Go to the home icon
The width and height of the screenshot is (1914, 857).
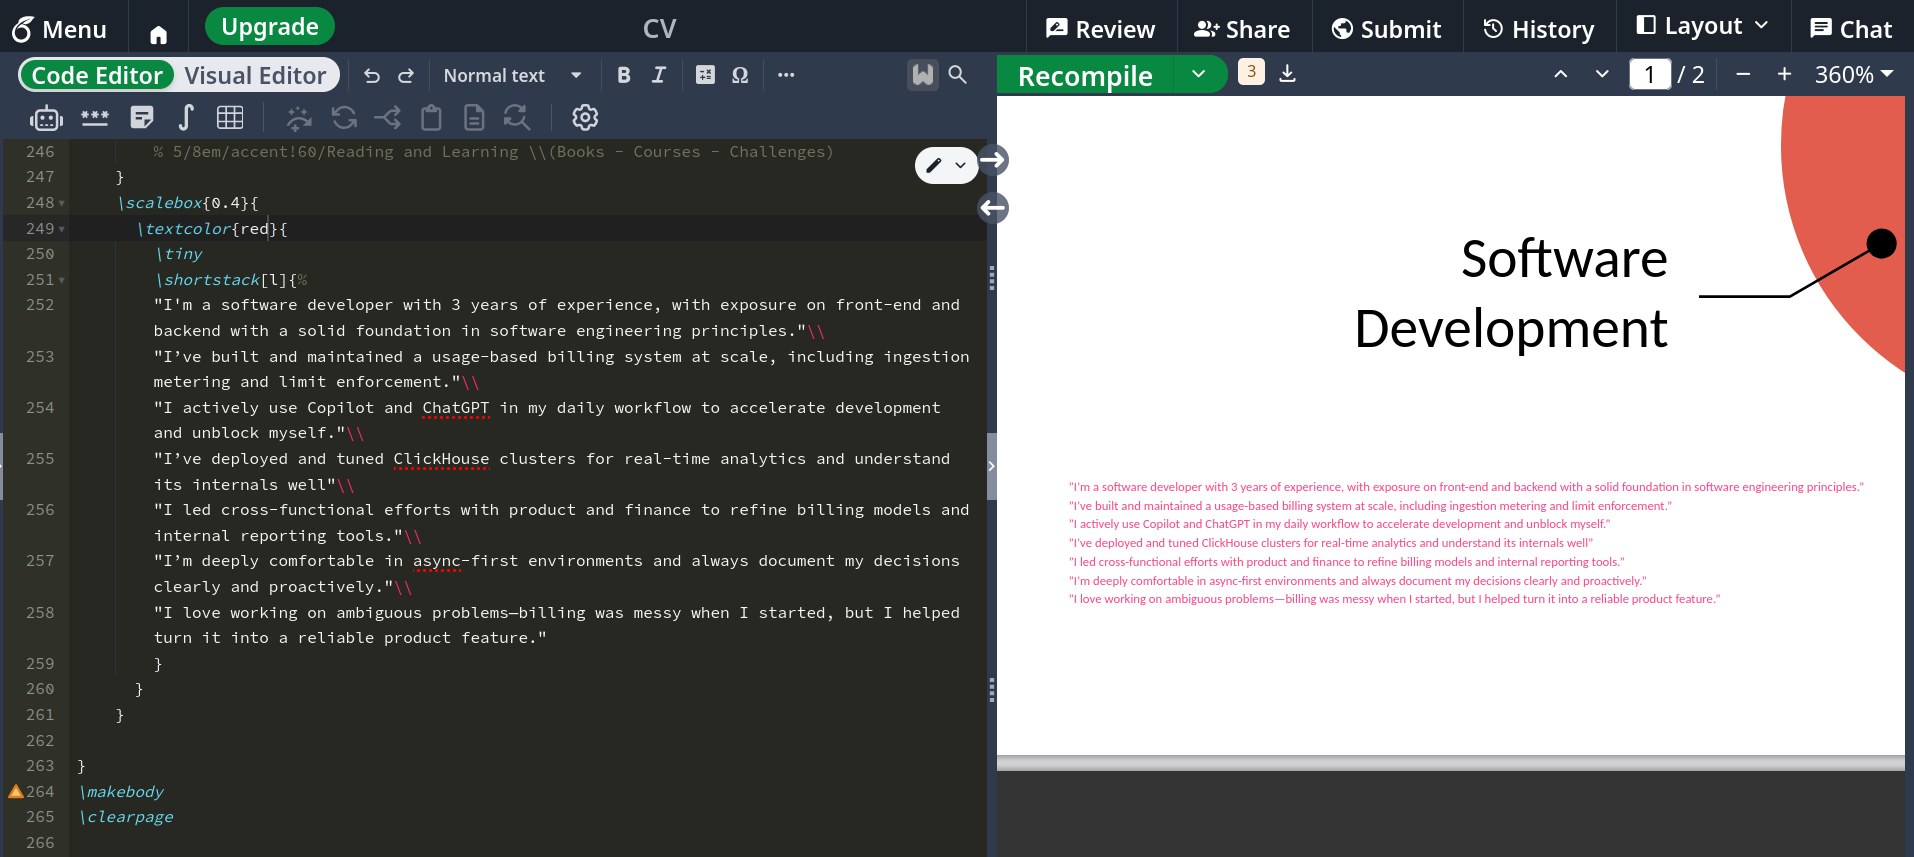pyautogui.click(x=158, y=35)
